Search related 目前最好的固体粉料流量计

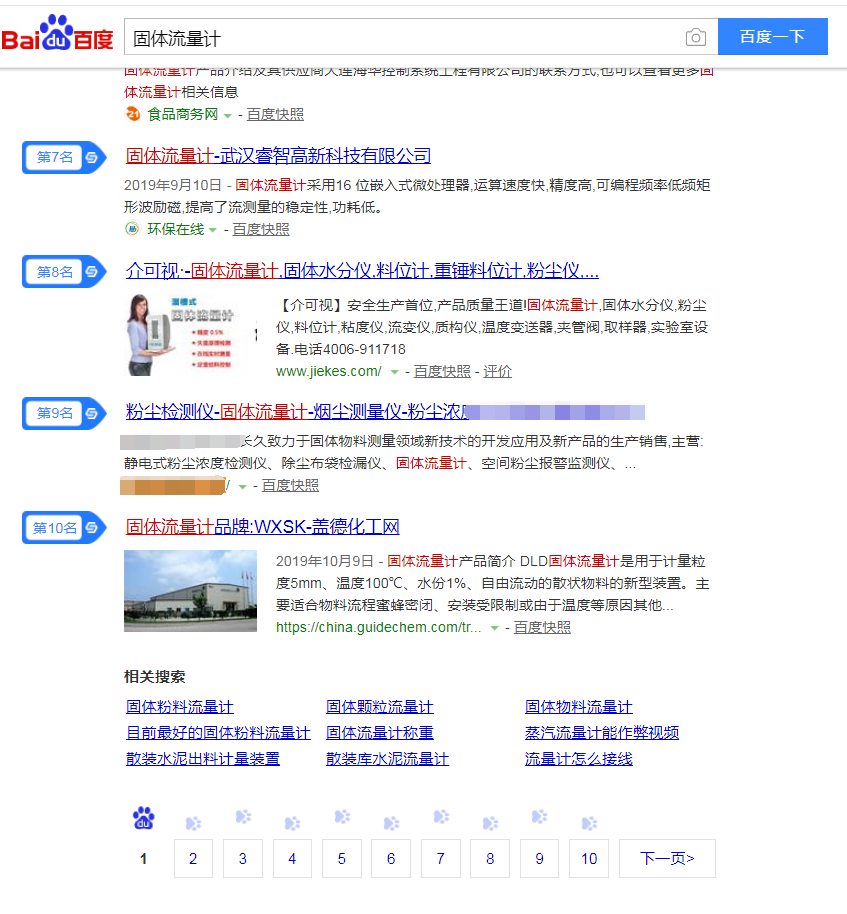click(218, 733)
